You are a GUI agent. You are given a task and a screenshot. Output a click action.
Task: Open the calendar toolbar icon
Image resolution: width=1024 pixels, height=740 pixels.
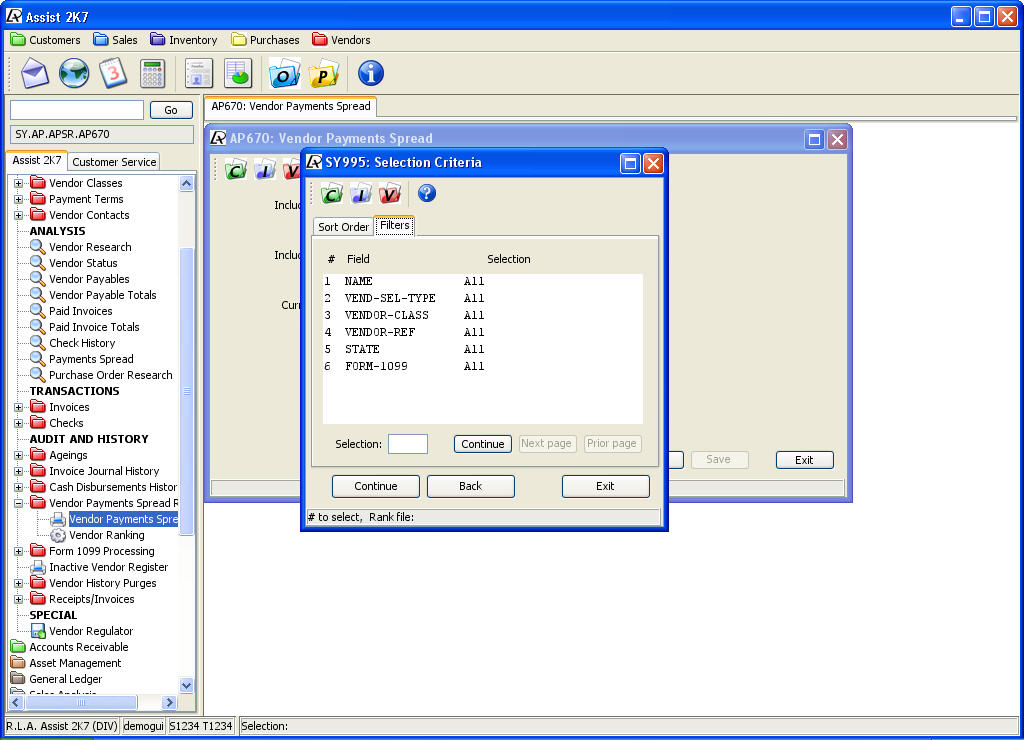pos(113,73)
